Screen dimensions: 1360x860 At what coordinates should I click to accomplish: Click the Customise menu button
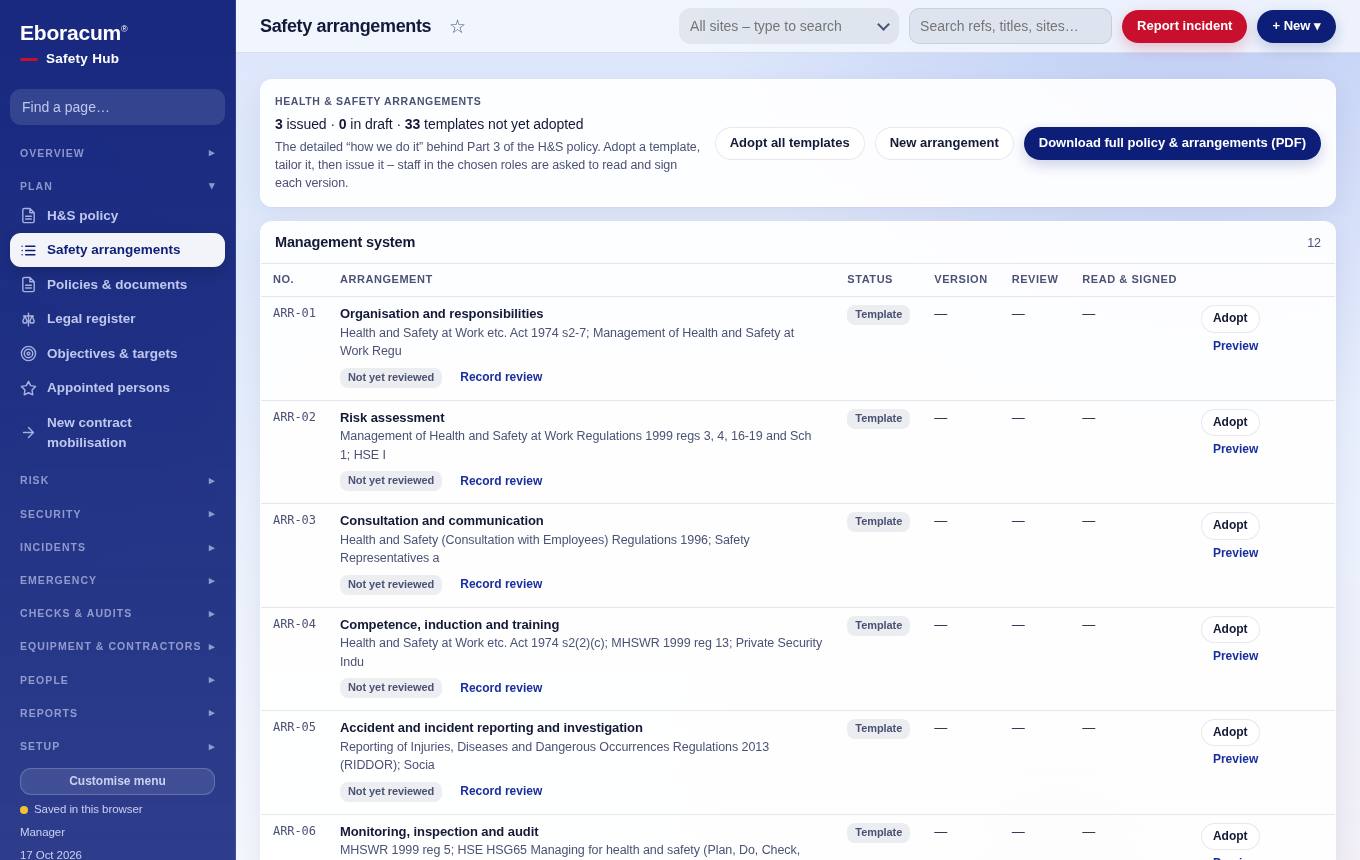coord(117,781)
